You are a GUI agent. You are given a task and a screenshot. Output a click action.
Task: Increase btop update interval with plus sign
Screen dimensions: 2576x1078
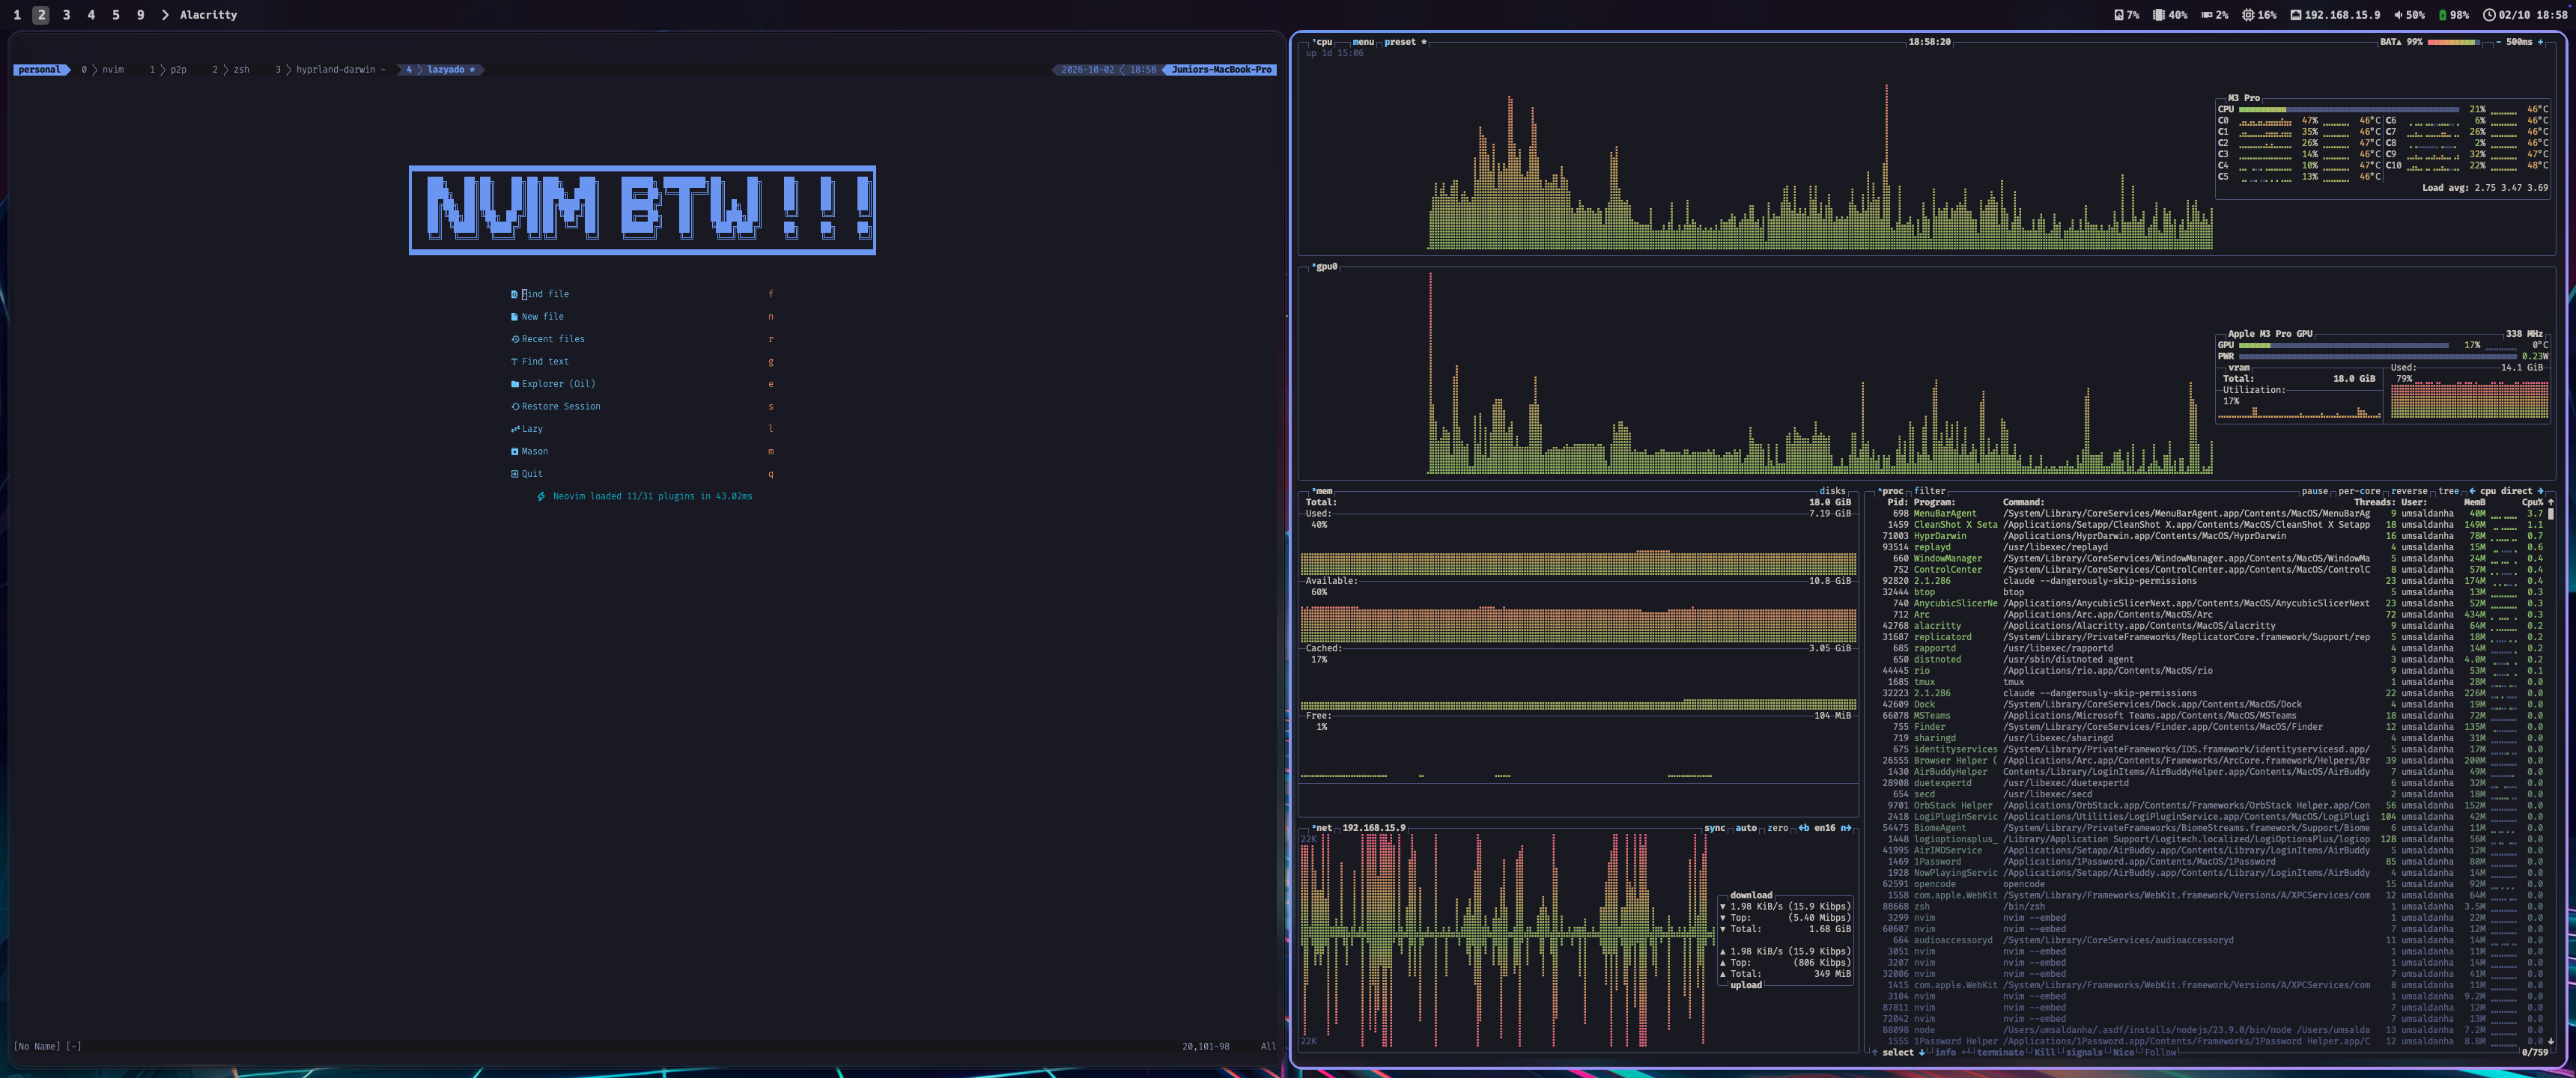pyautogui.click(x=2540, y=42)
